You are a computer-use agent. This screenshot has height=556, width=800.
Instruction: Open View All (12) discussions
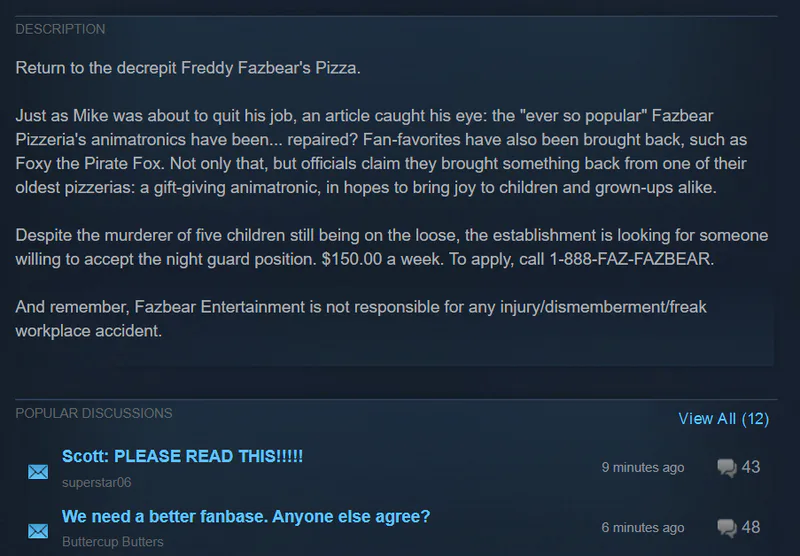pyautogui.click(x=723, y=419)
